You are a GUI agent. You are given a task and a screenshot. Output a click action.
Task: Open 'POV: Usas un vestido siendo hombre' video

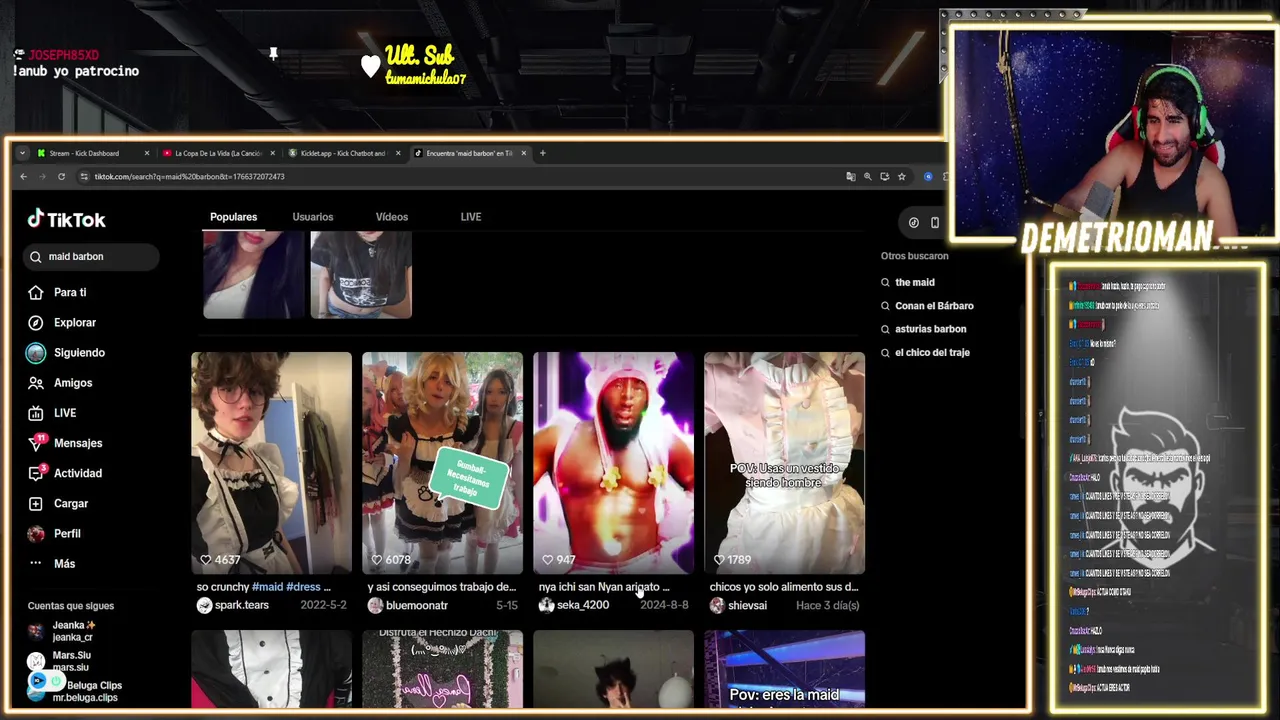(x=784, y=463)
